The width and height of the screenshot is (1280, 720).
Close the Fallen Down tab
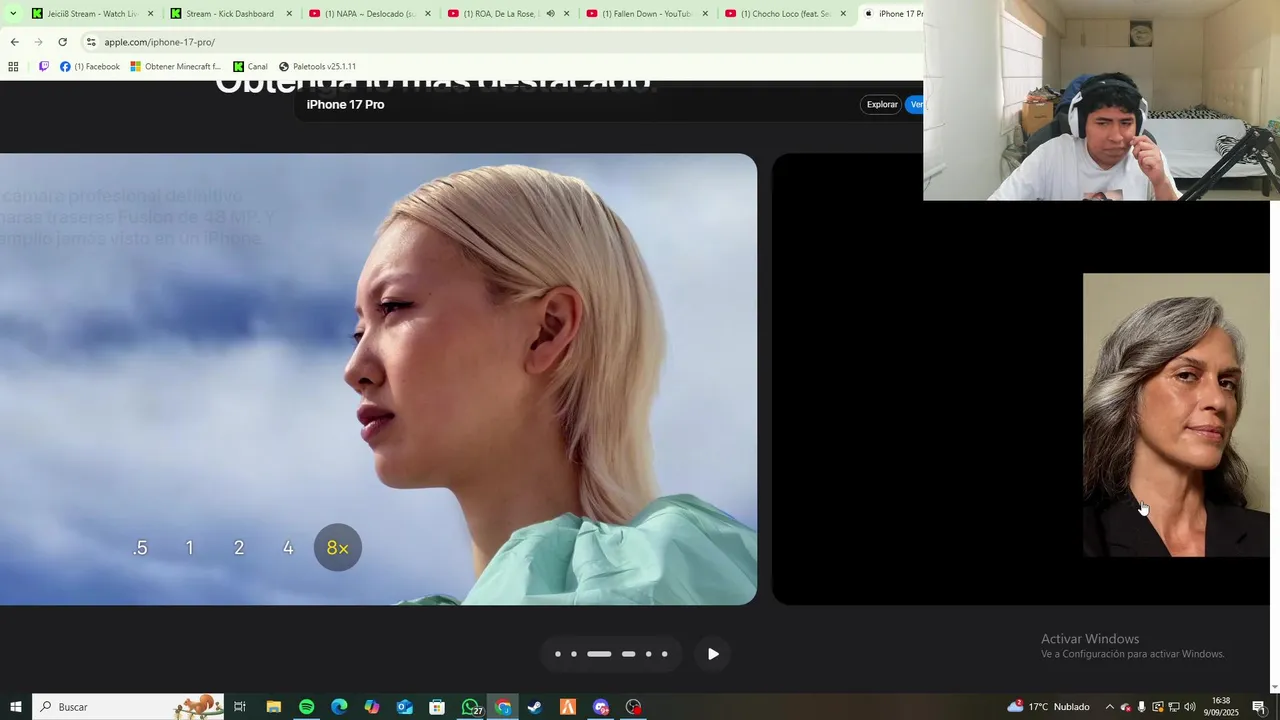click(705, 14)
